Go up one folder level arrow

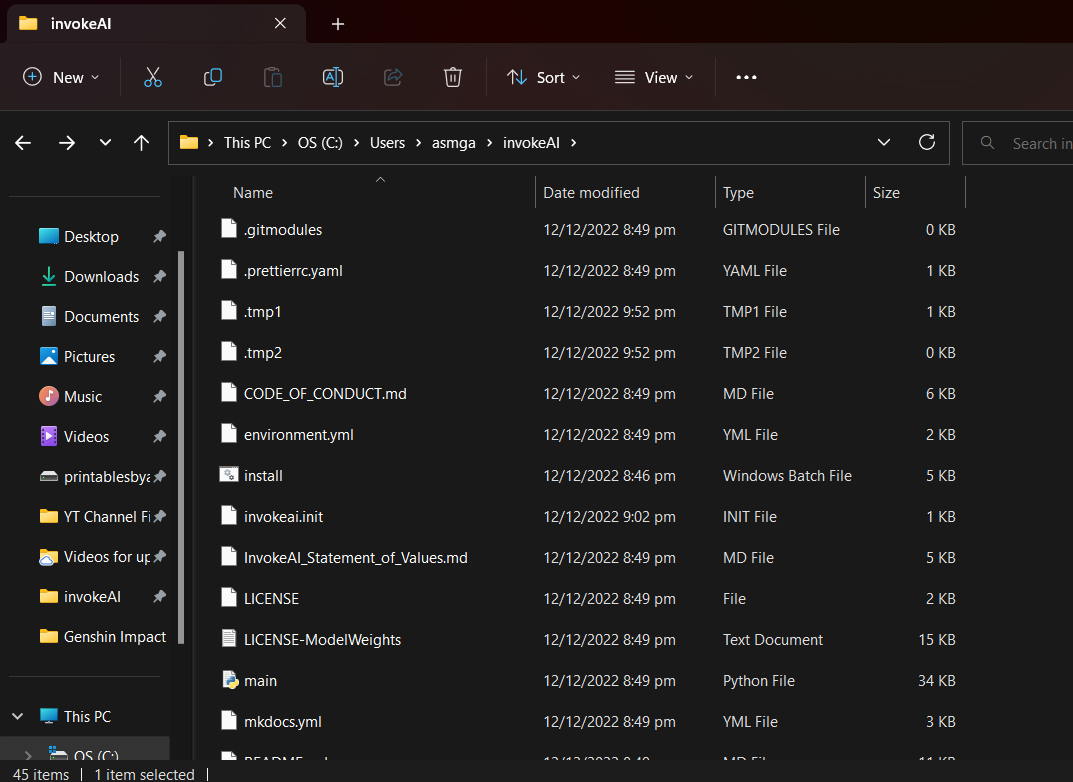point(141,143)
